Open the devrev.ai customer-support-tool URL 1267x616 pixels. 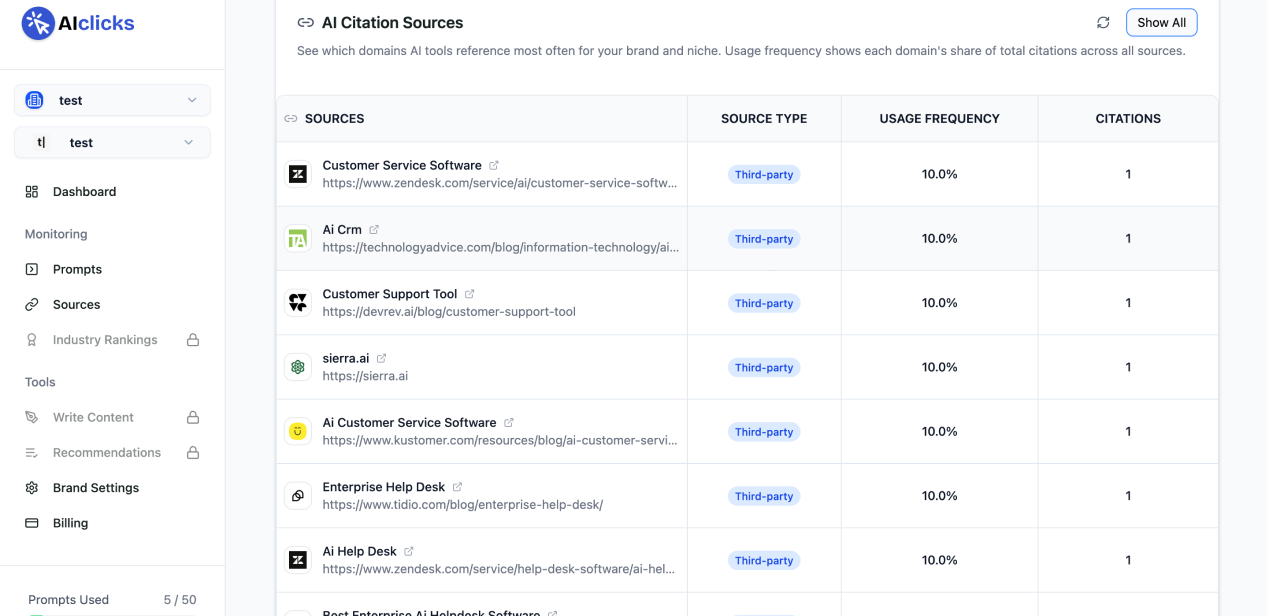(449, 312)
